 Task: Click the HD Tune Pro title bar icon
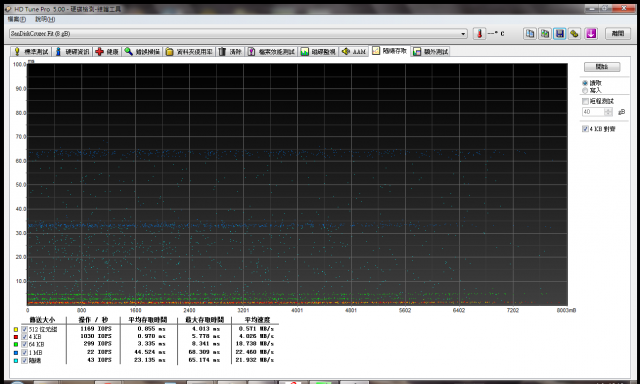click(8, 9)
